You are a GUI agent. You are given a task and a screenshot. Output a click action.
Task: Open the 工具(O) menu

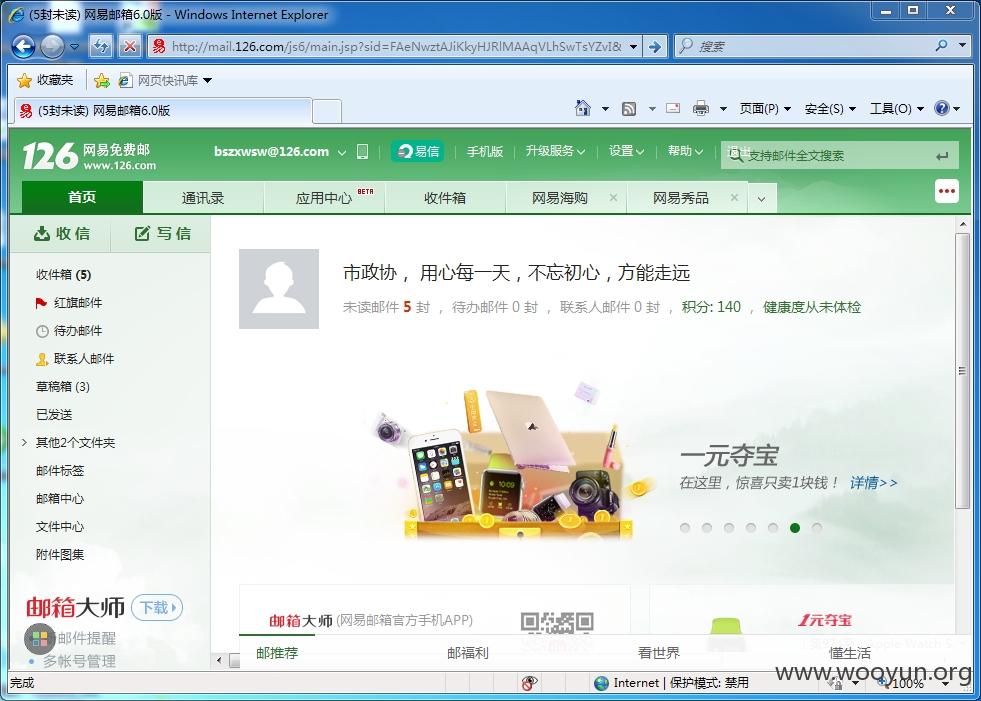897,109
